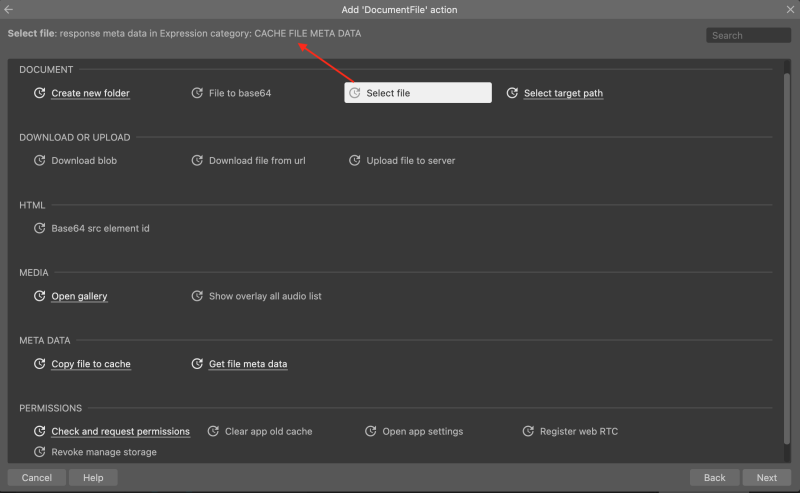800x493 pixels.
Task: Select Download file from url action
Action: pyautogui.click(x=257, y=160)
